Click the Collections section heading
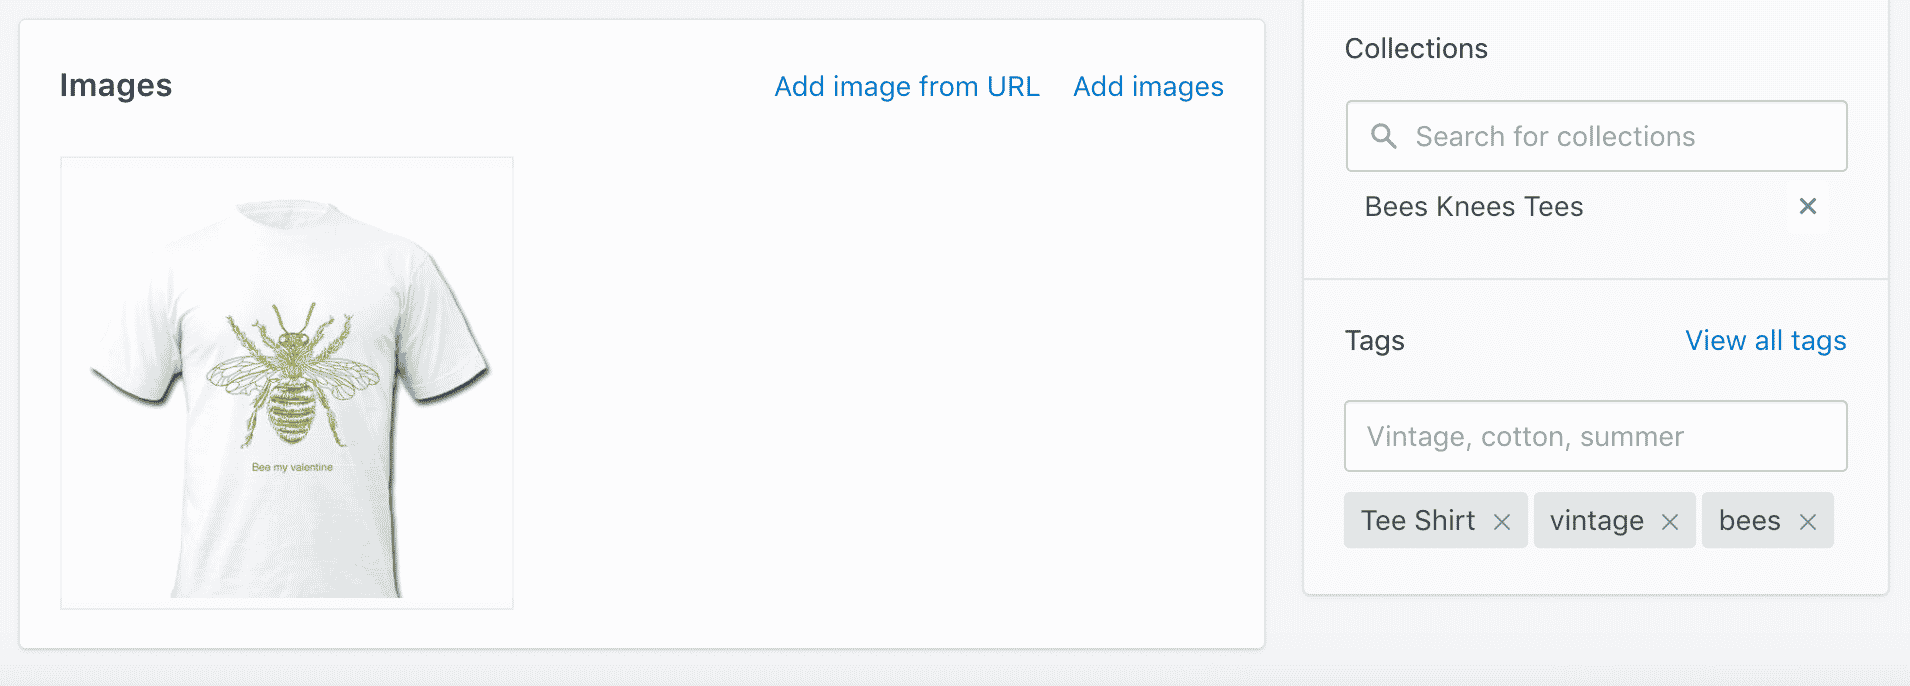 (x=1415, y=49)
